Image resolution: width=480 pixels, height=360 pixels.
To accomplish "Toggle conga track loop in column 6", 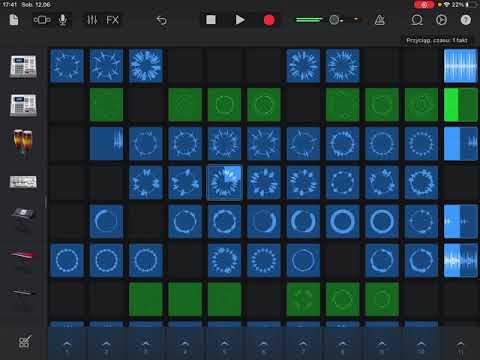I will (x=264, y=144).
